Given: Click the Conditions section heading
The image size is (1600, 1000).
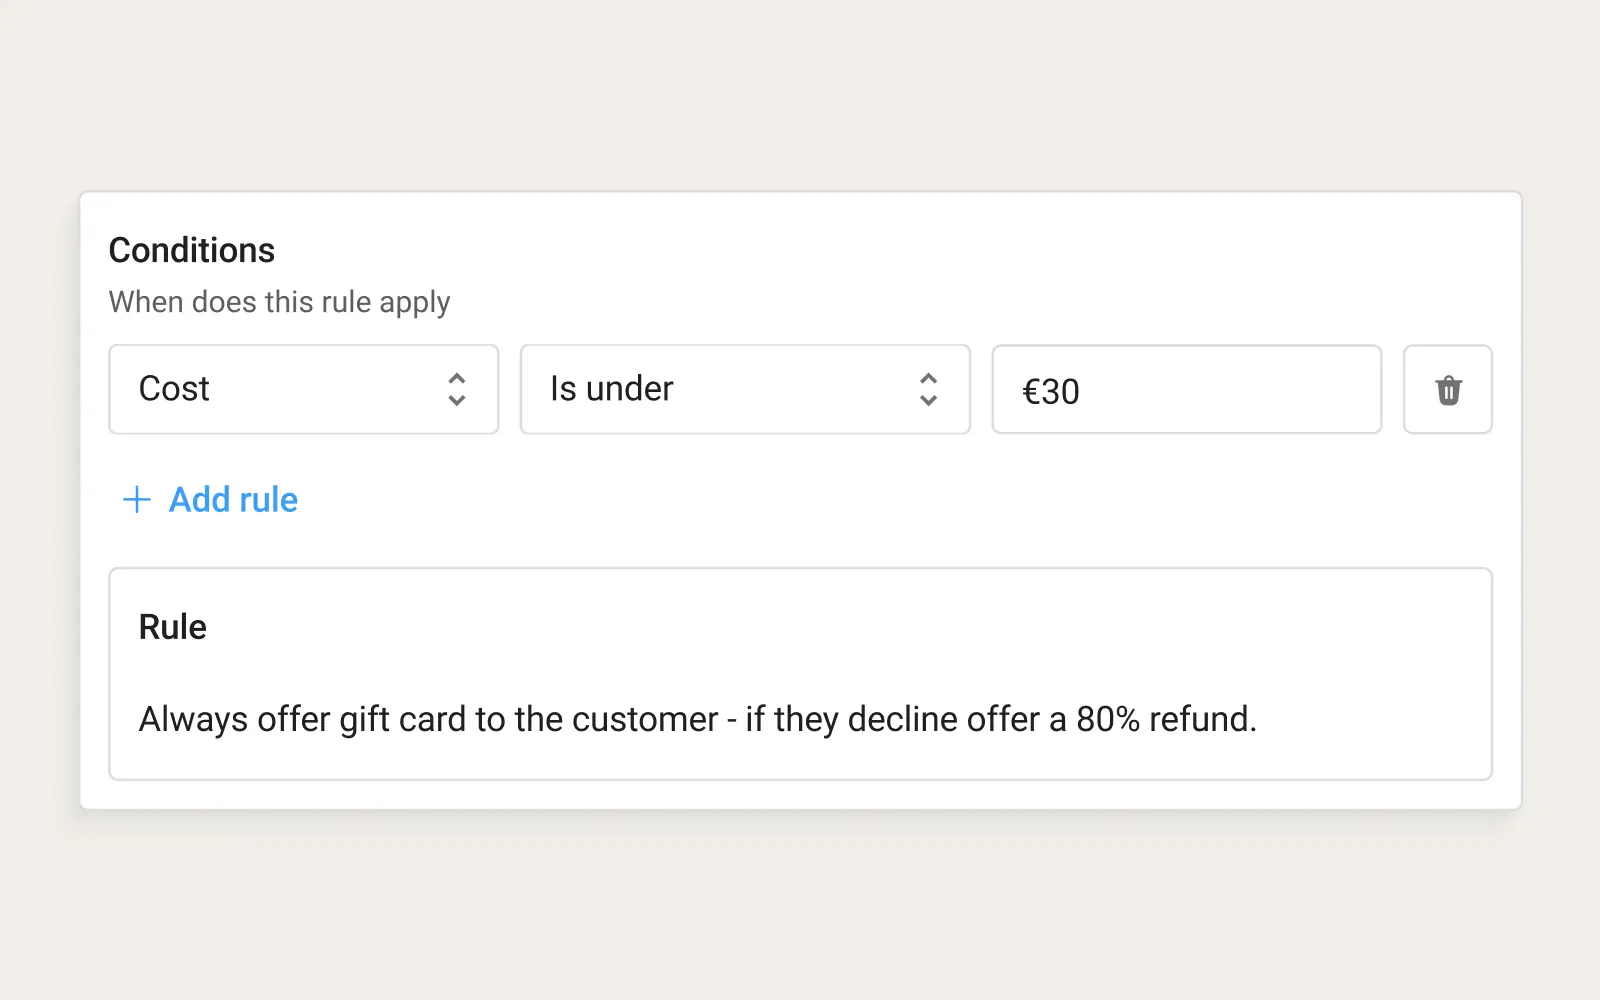Looking at the screenshot, I should [x=192, y=250].
